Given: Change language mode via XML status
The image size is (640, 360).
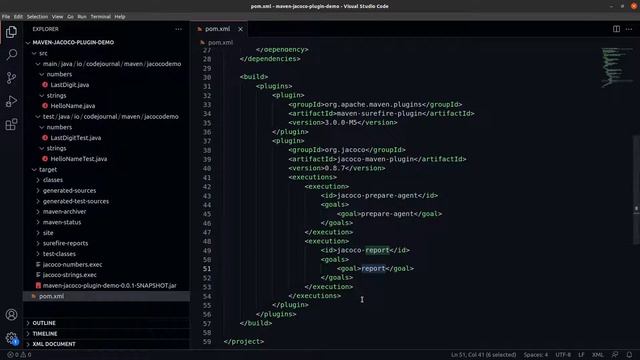Looking at the screenshot, I should tap(598, 355).
